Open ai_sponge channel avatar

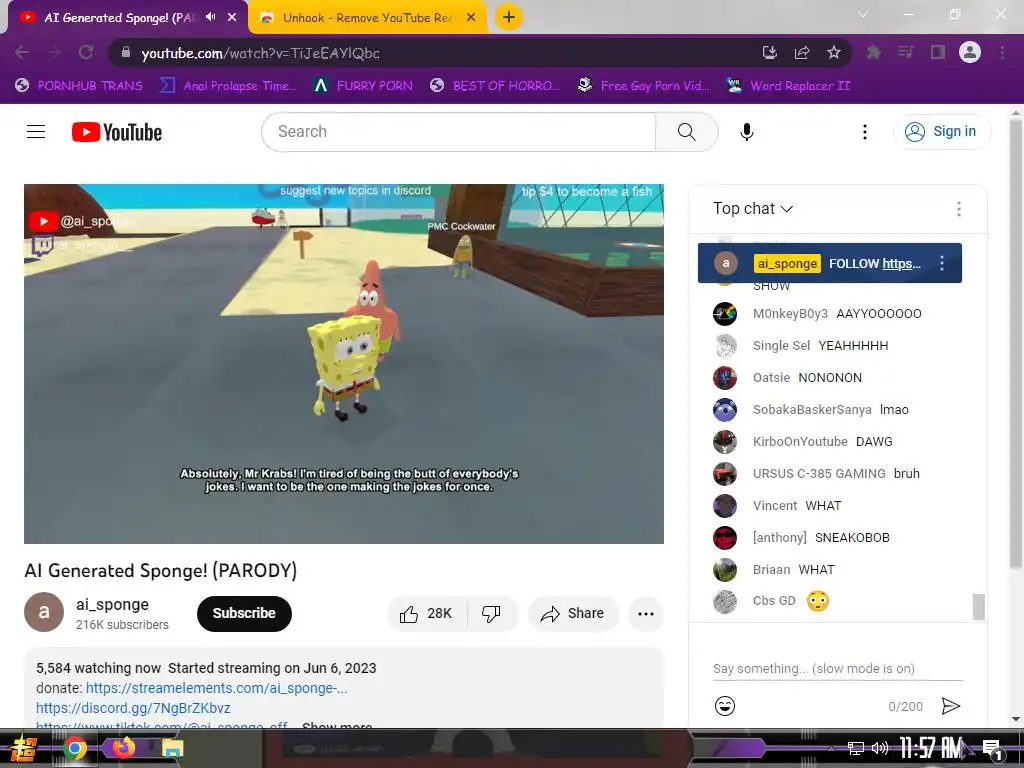tap(44, 612)
